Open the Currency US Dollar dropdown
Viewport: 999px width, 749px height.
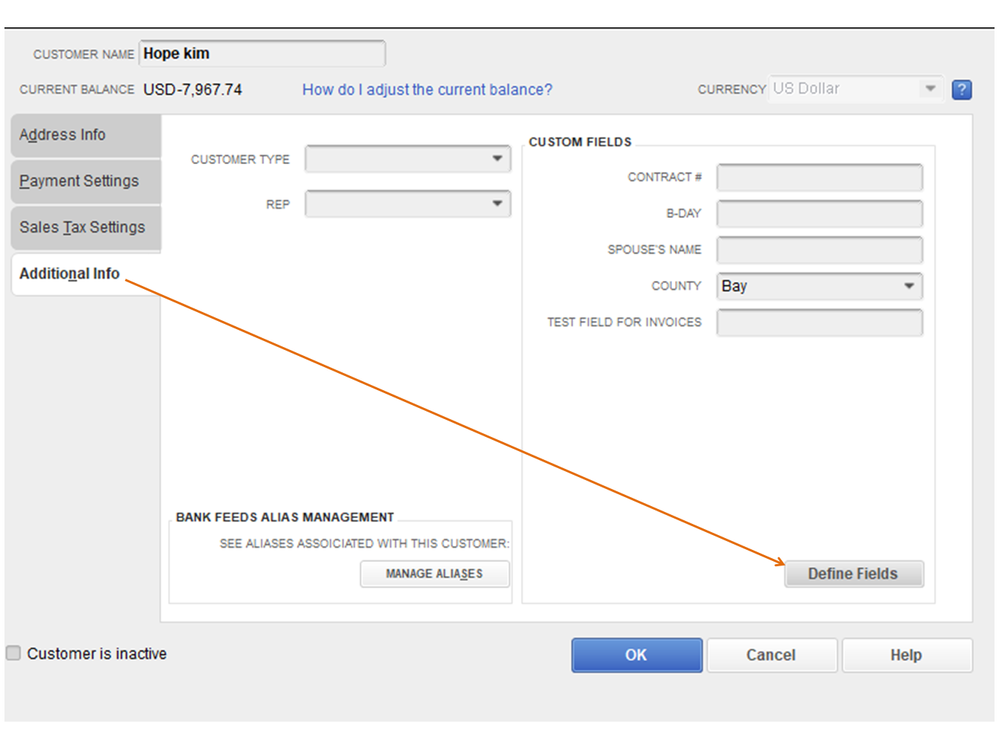tap(856, 89)
